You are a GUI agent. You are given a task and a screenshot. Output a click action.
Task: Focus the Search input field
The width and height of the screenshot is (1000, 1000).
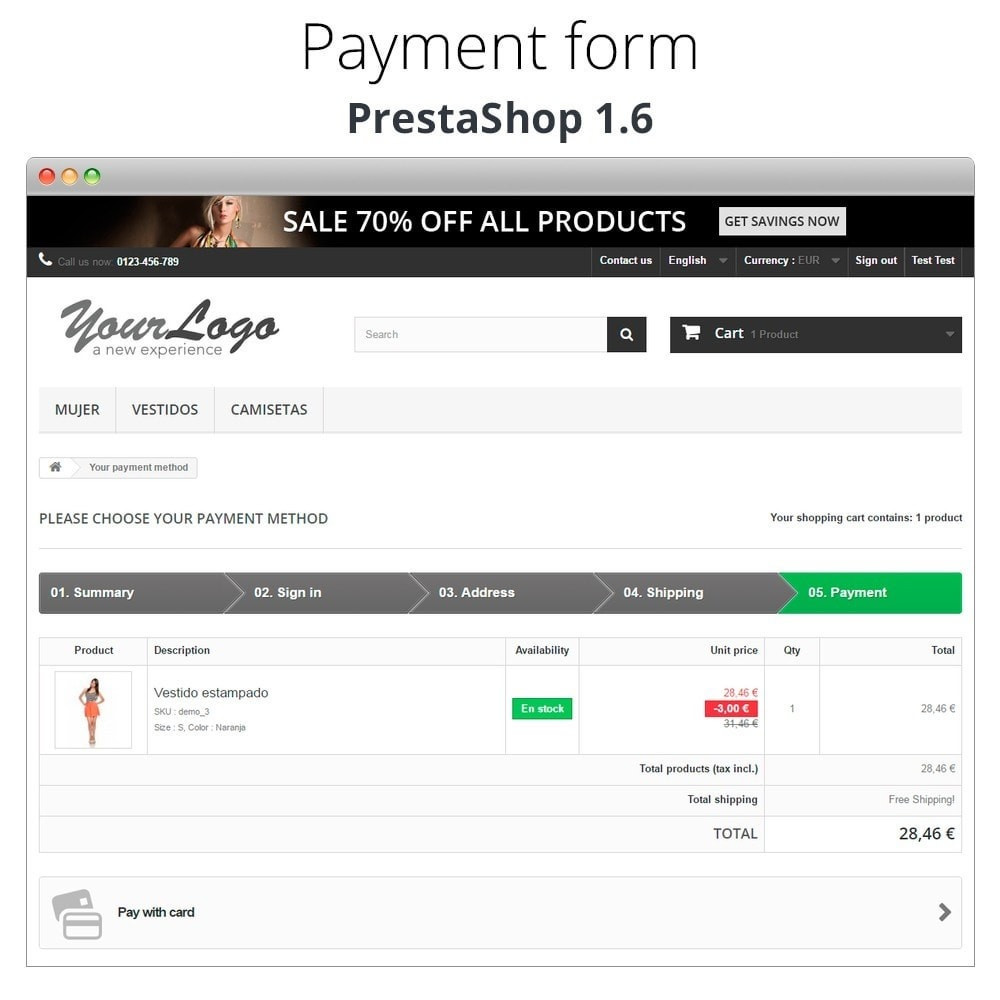(x=481, y=334)
